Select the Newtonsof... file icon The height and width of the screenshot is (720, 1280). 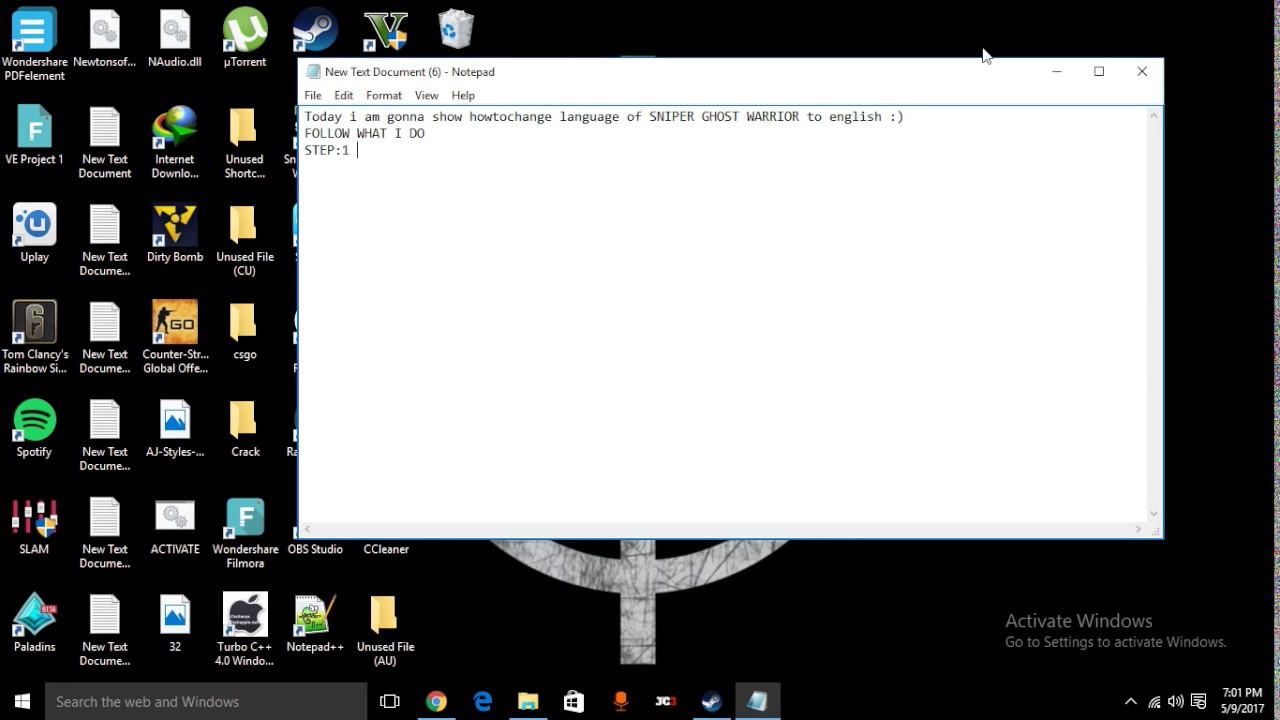pyautogui.click(x=105, y=40)
